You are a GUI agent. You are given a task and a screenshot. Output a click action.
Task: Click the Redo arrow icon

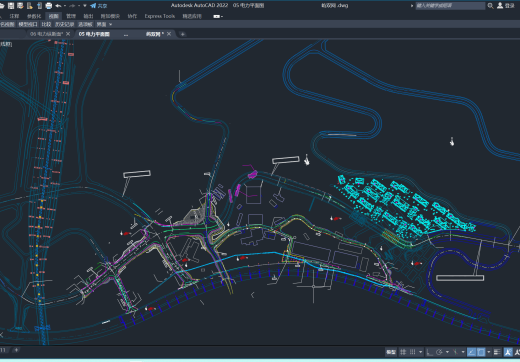73,6
